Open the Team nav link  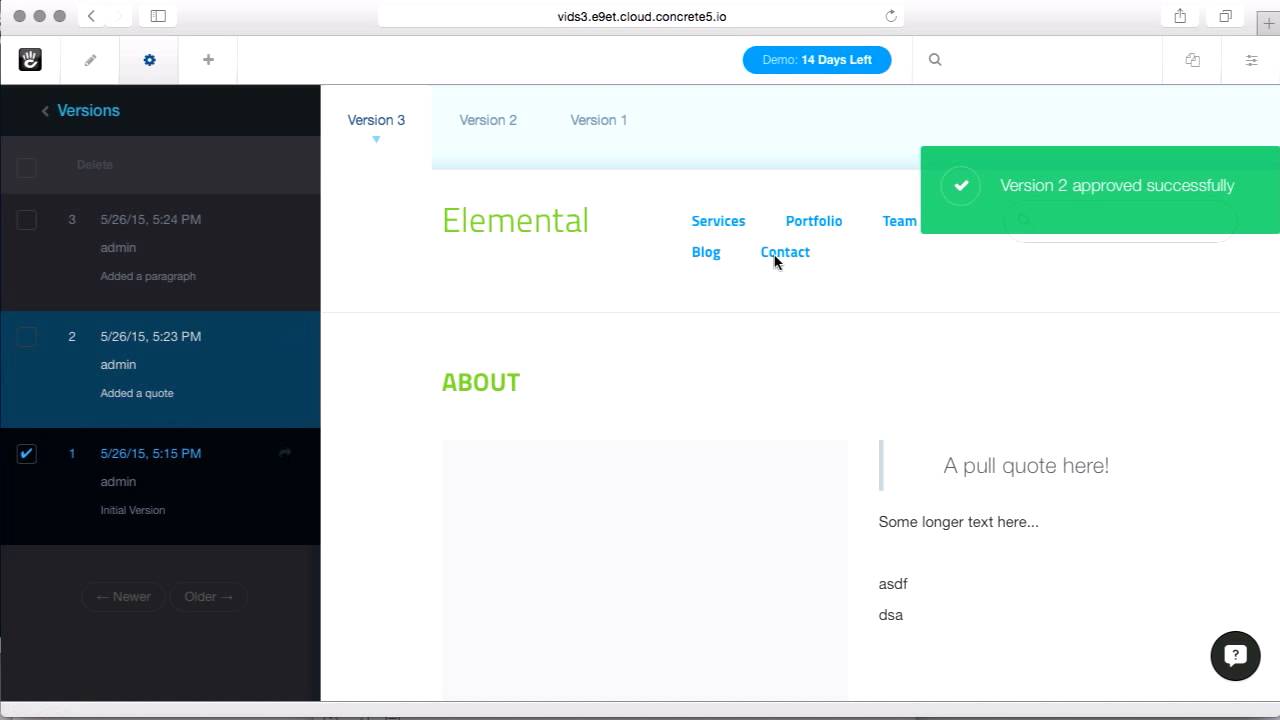pos(900,221)
